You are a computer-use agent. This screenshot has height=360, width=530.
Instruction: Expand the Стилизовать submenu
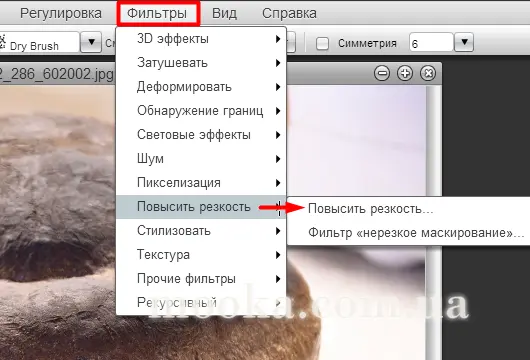[x=201, y=231]
